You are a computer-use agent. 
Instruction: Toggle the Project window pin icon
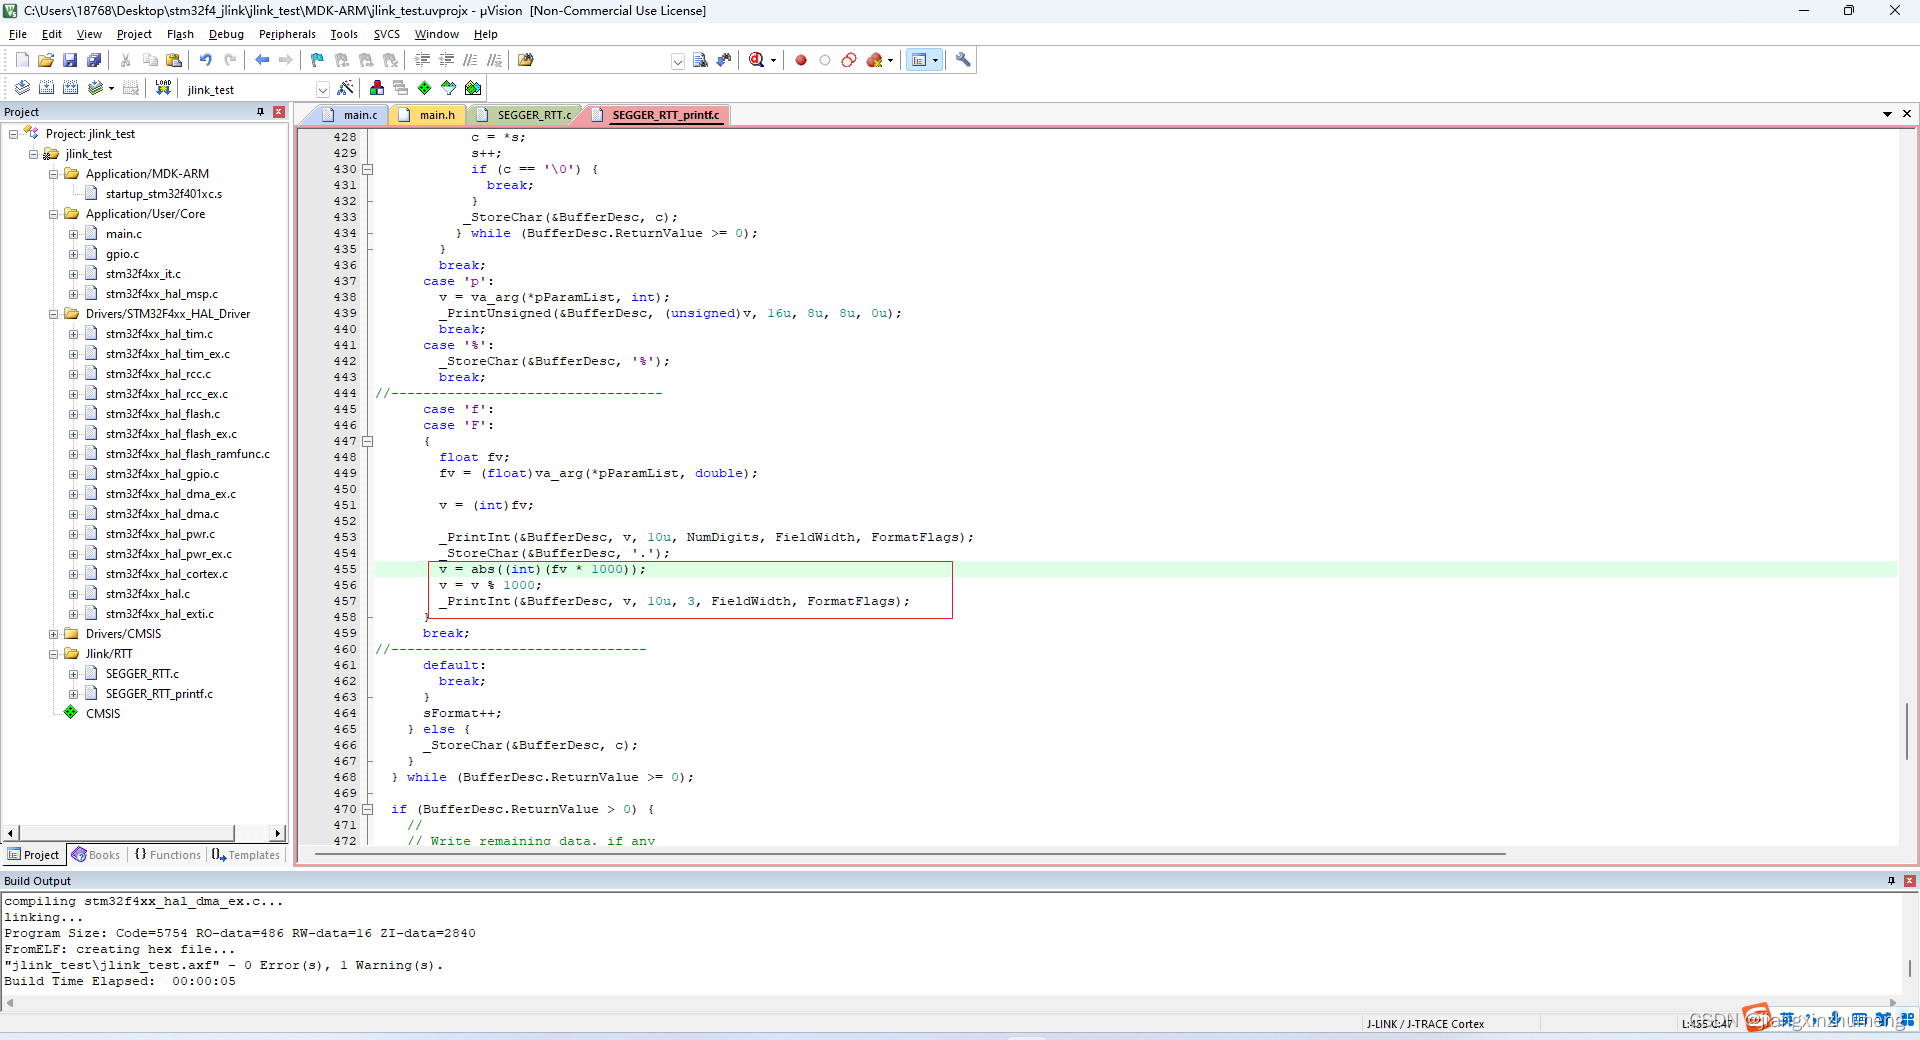[x=258, y=111]
